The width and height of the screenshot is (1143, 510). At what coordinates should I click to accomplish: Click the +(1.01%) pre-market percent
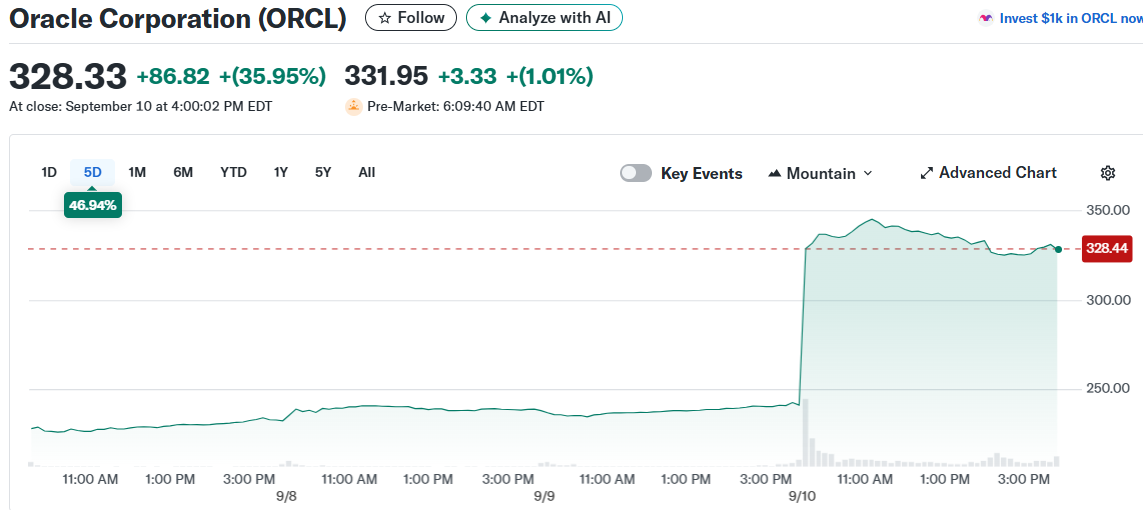tap(550, 76)
